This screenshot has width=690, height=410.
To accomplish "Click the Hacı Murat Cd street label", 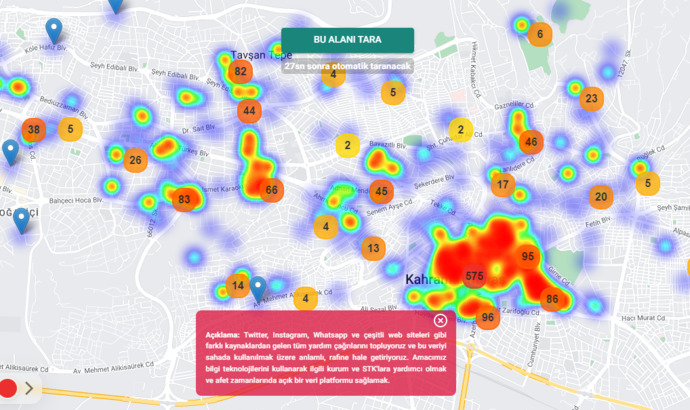I will (x=643, y=318).
